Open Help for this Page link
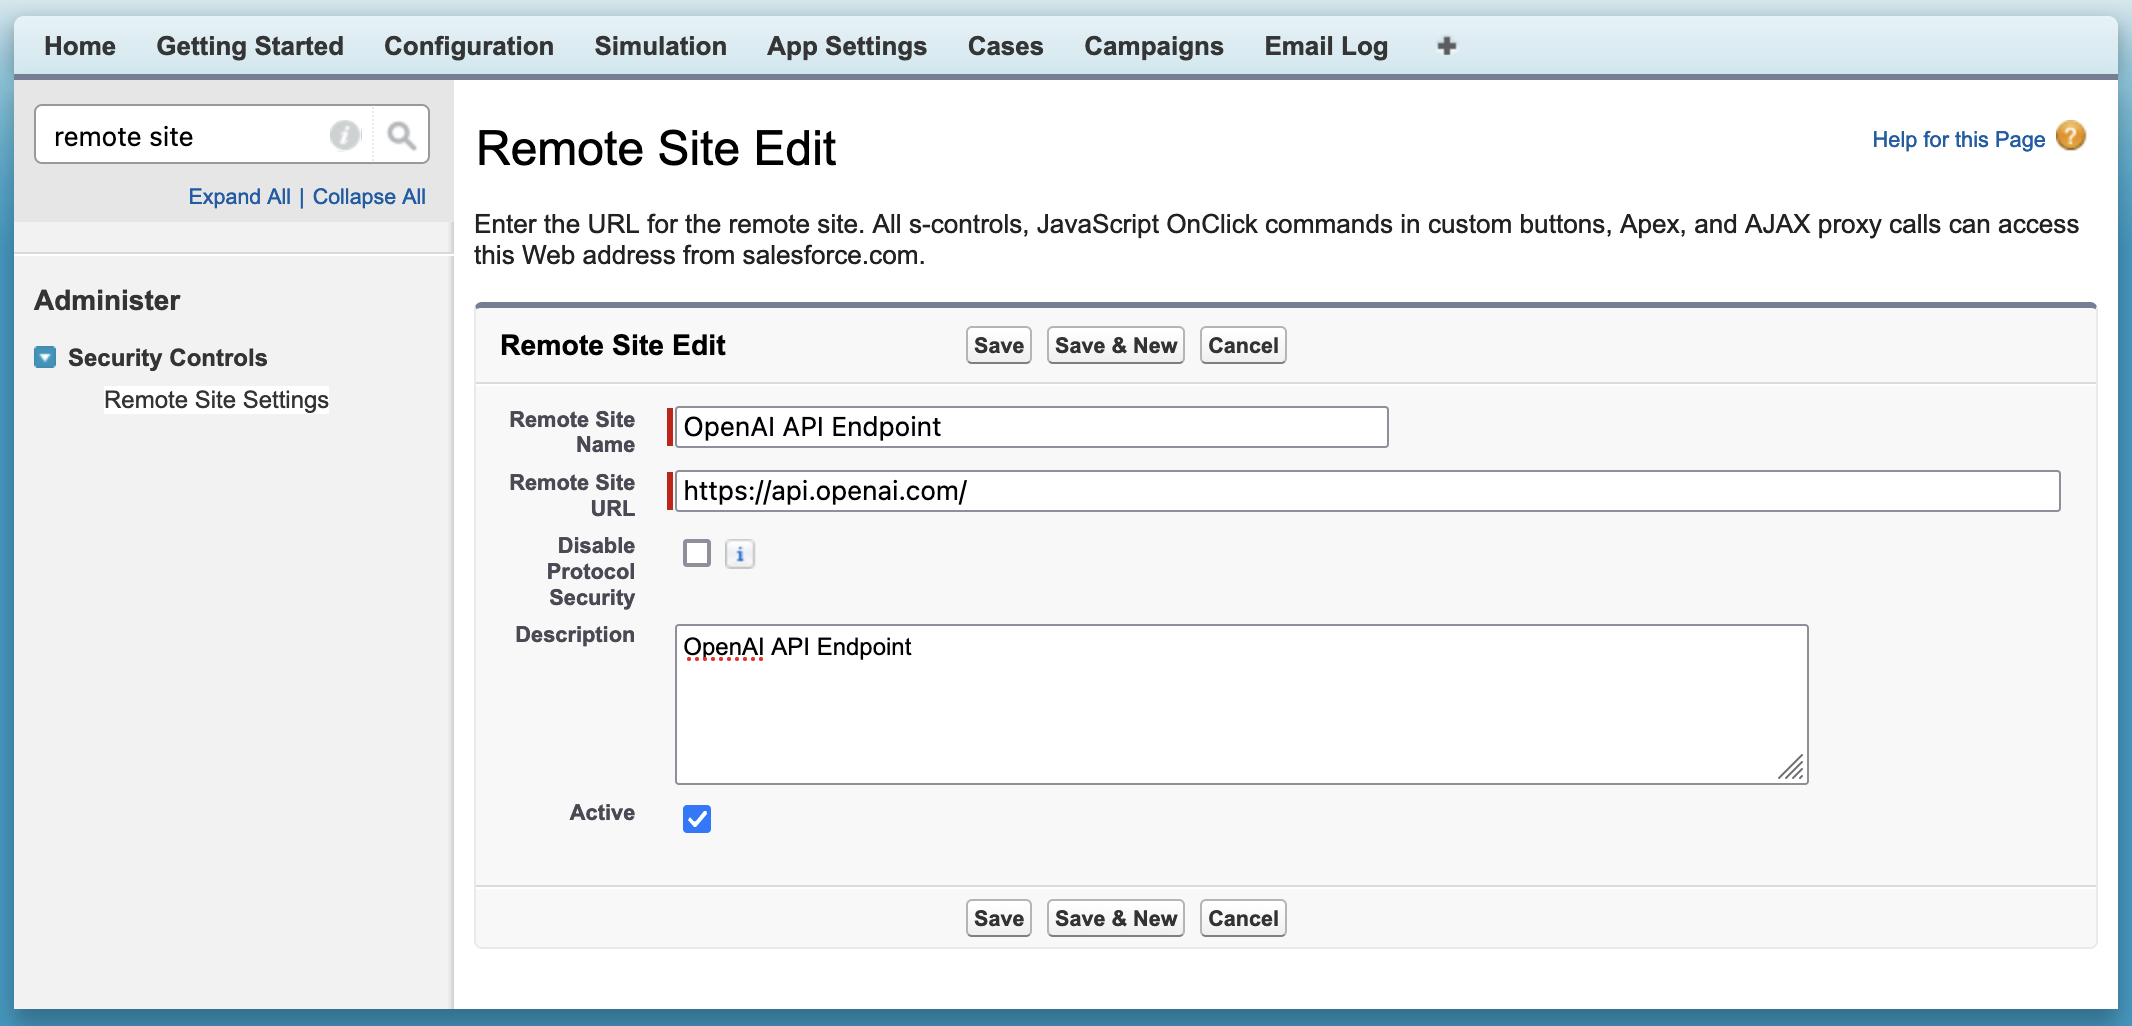The height and width of the screenshot is (1026, 2132). coord(1957,140)
